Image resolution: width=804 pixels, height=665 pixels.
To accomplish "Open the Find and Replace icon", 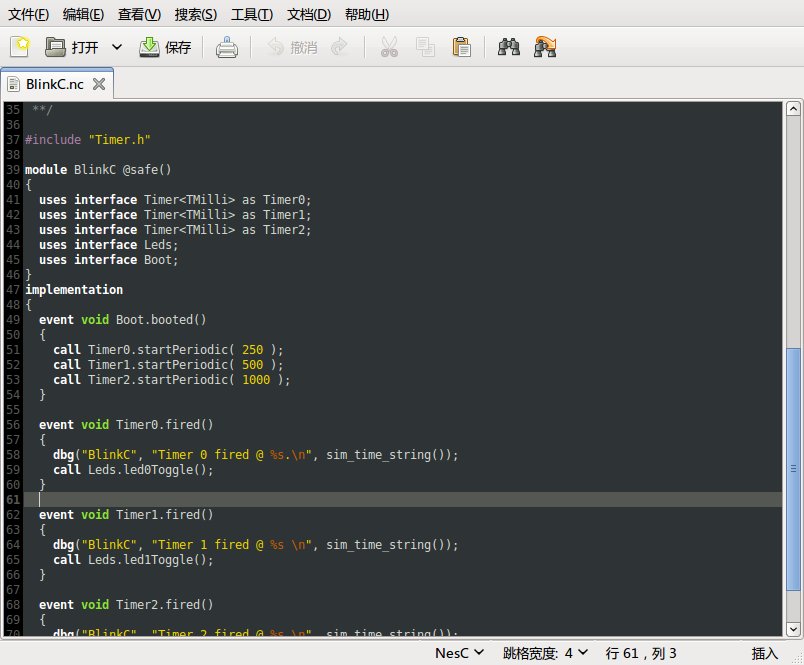I will tap(545, 47).
